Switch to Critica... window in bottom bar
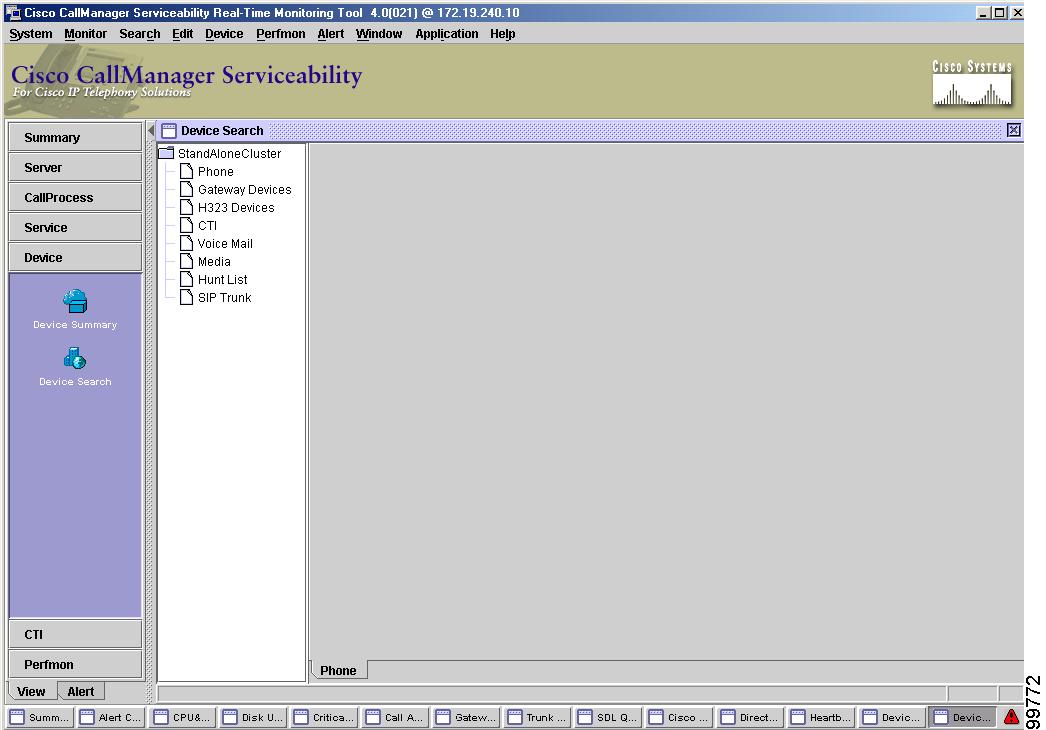Image resolution: width=1046 pixels, height=730 pixels. 325,717
